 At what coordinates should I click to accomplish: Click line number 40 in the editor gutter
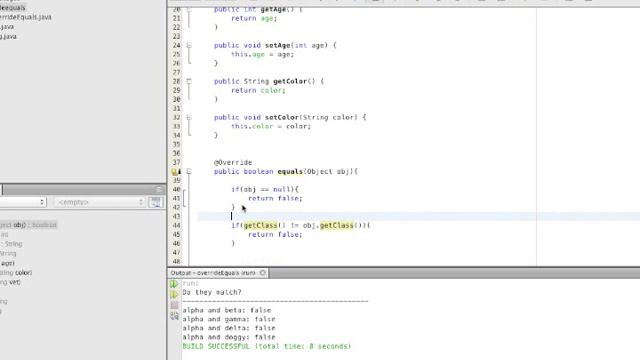point(176,189)
